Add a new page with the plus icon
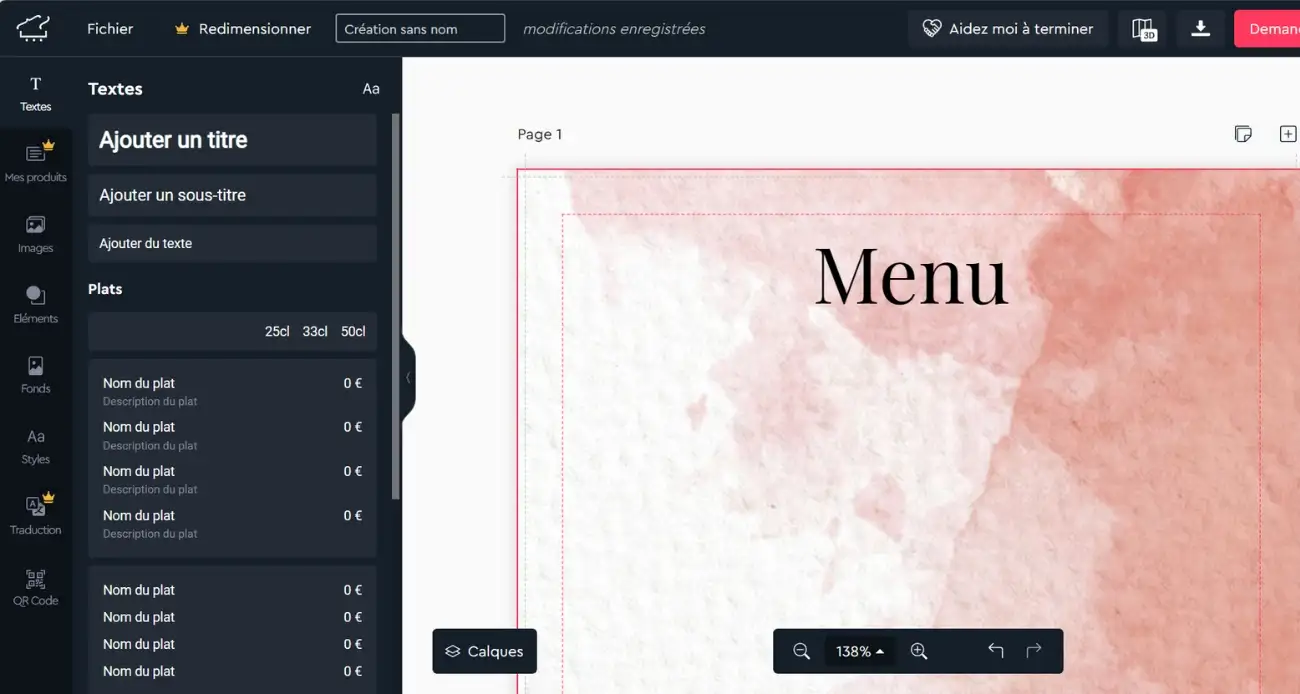Viewport: 1300px width, 694px height. pos(1289,133)
